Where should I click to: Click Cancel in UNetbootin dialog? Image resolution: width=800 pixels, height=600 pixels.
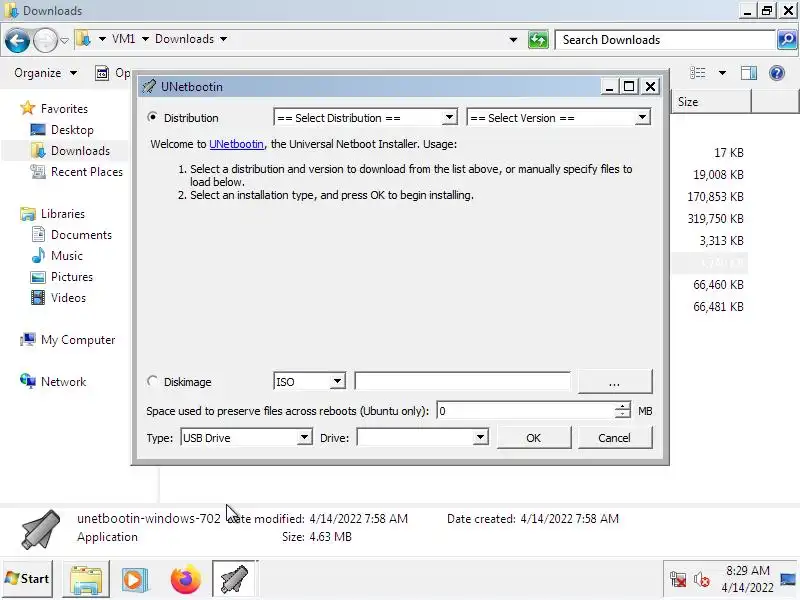coord(615,438)
